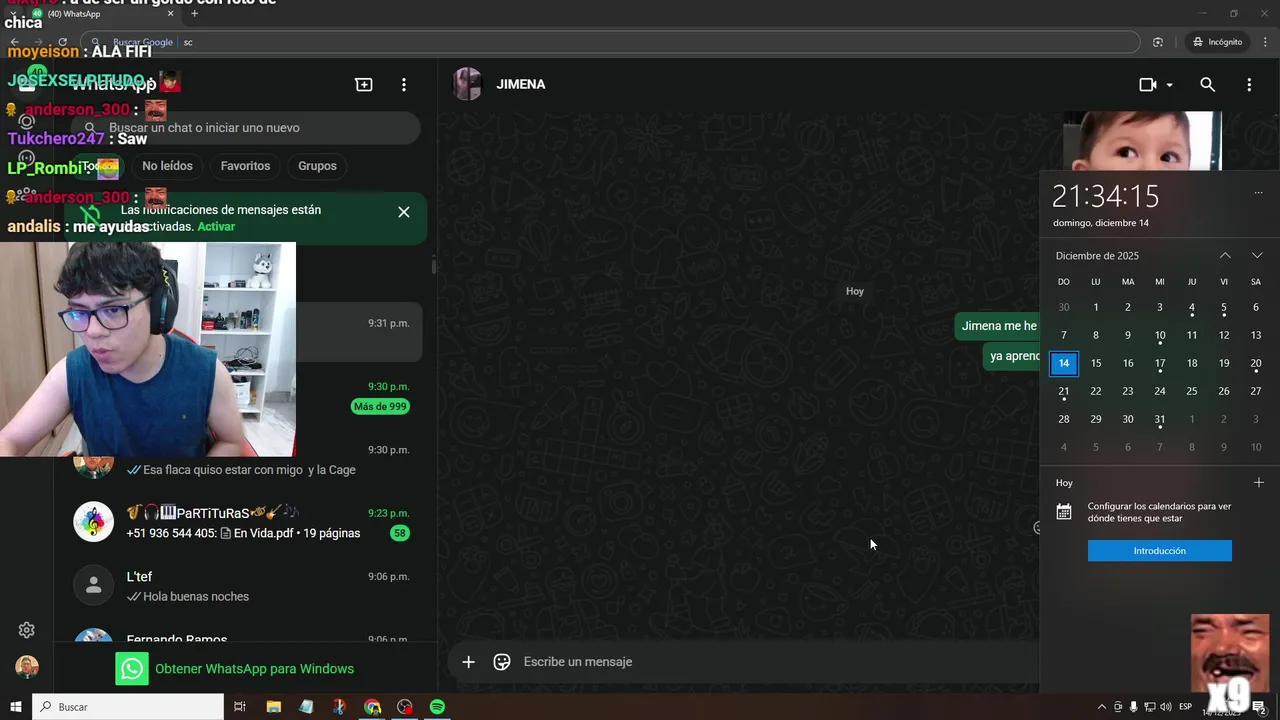Click the taskbar Buscar search box

128,707
